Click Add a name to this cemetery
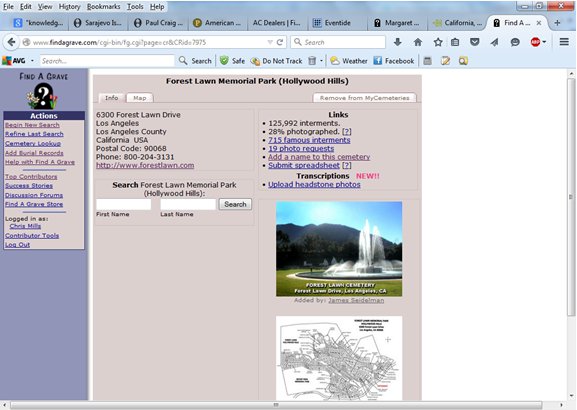The width and height of the screenshot is (577, 410). click(319, 157)
